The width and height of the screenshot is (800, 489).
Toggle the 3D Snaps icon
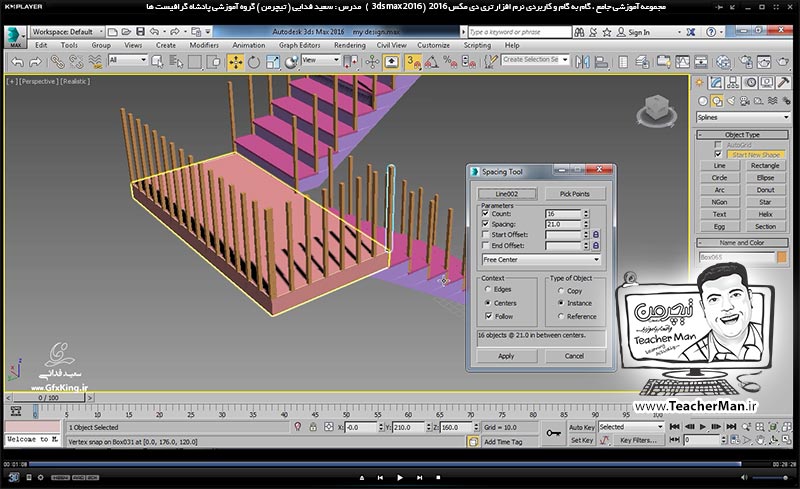pyautogui.click(x=413, y=62)
